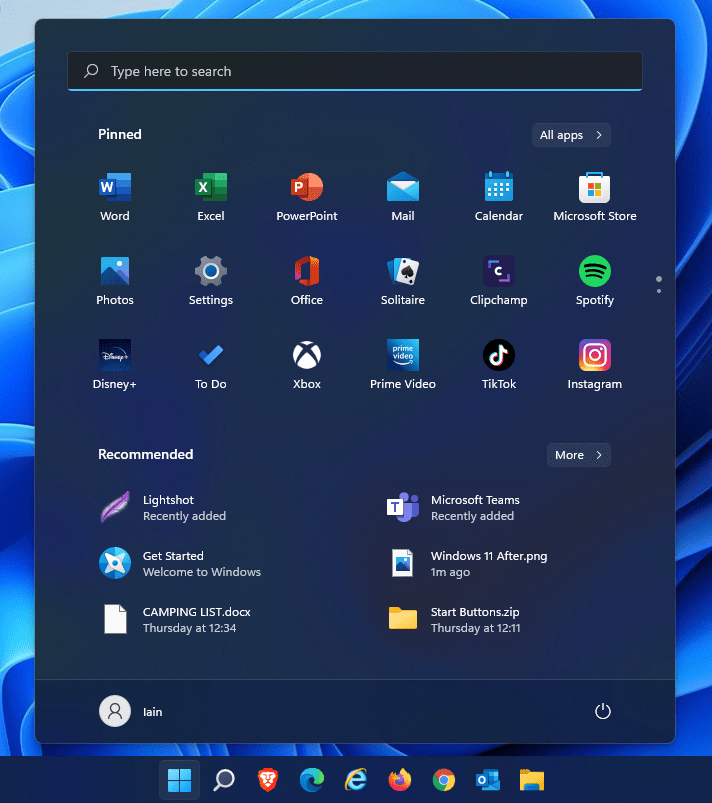This screenshot has width=712, height=803.
Task: Launch Excel from pinned apps
Action: (211, 196)
